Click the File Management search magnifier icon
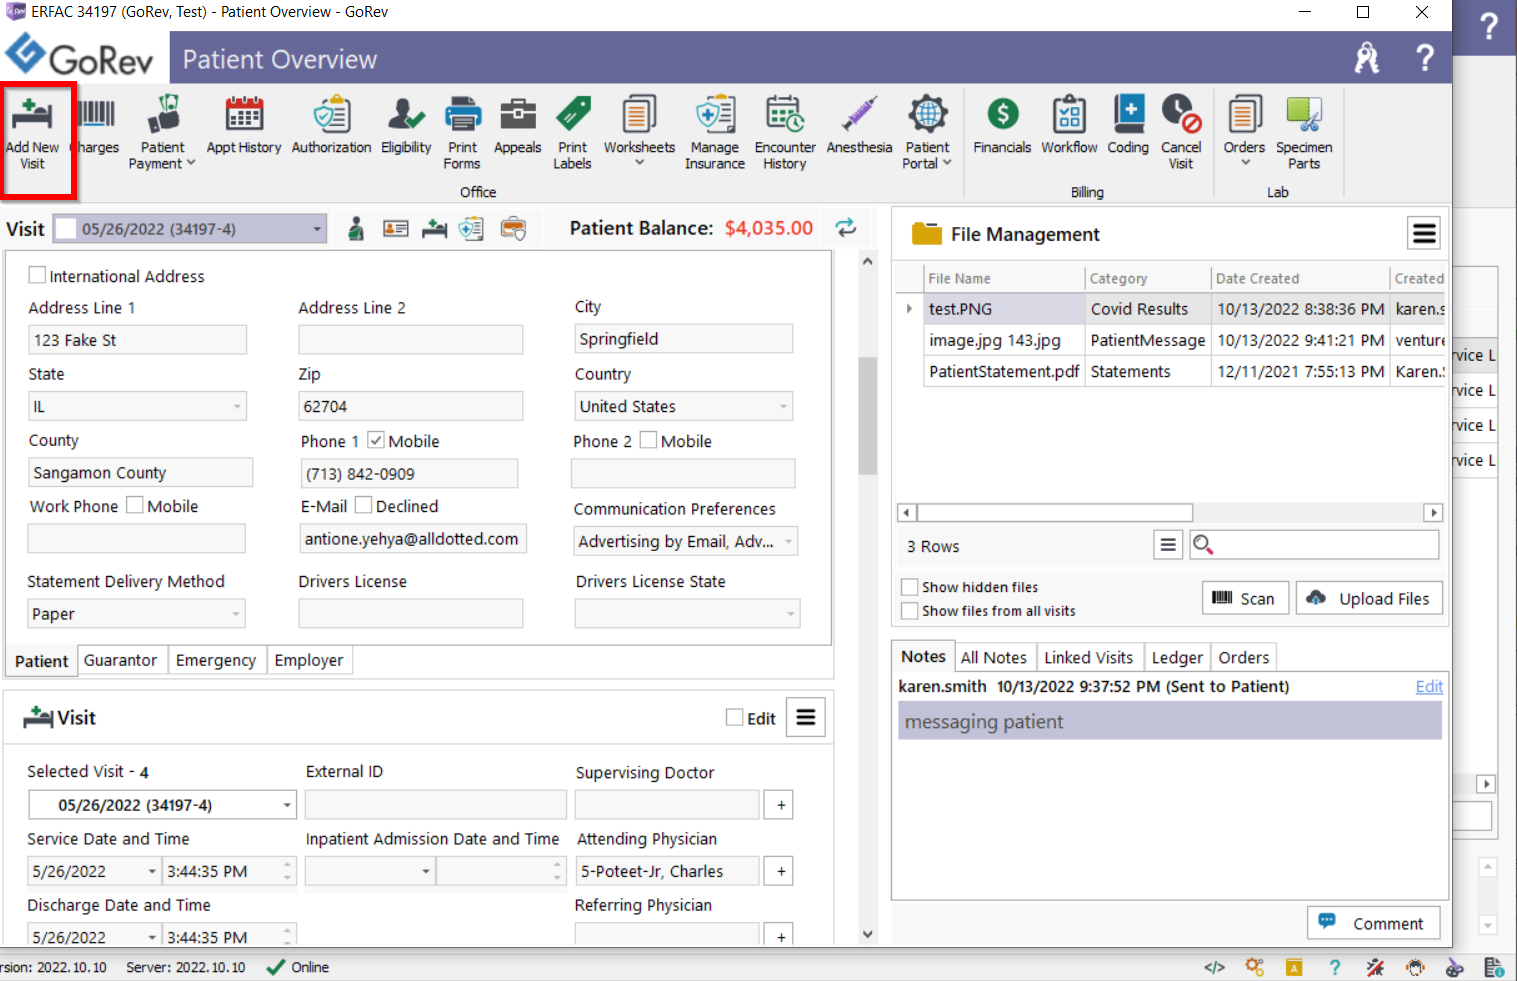This screenshot has width=1517, height=981. pos(1203,544)
